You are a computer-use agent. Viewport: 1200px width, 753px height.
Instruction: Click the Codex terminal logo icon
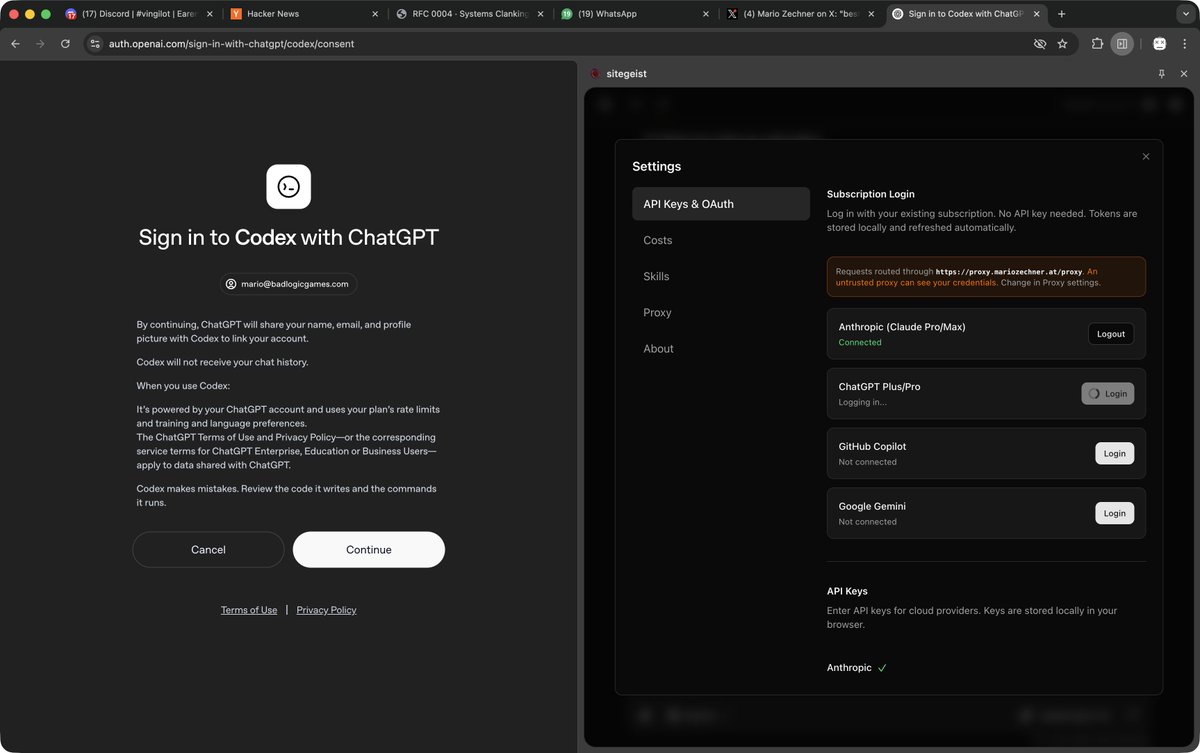coord(288,187)
